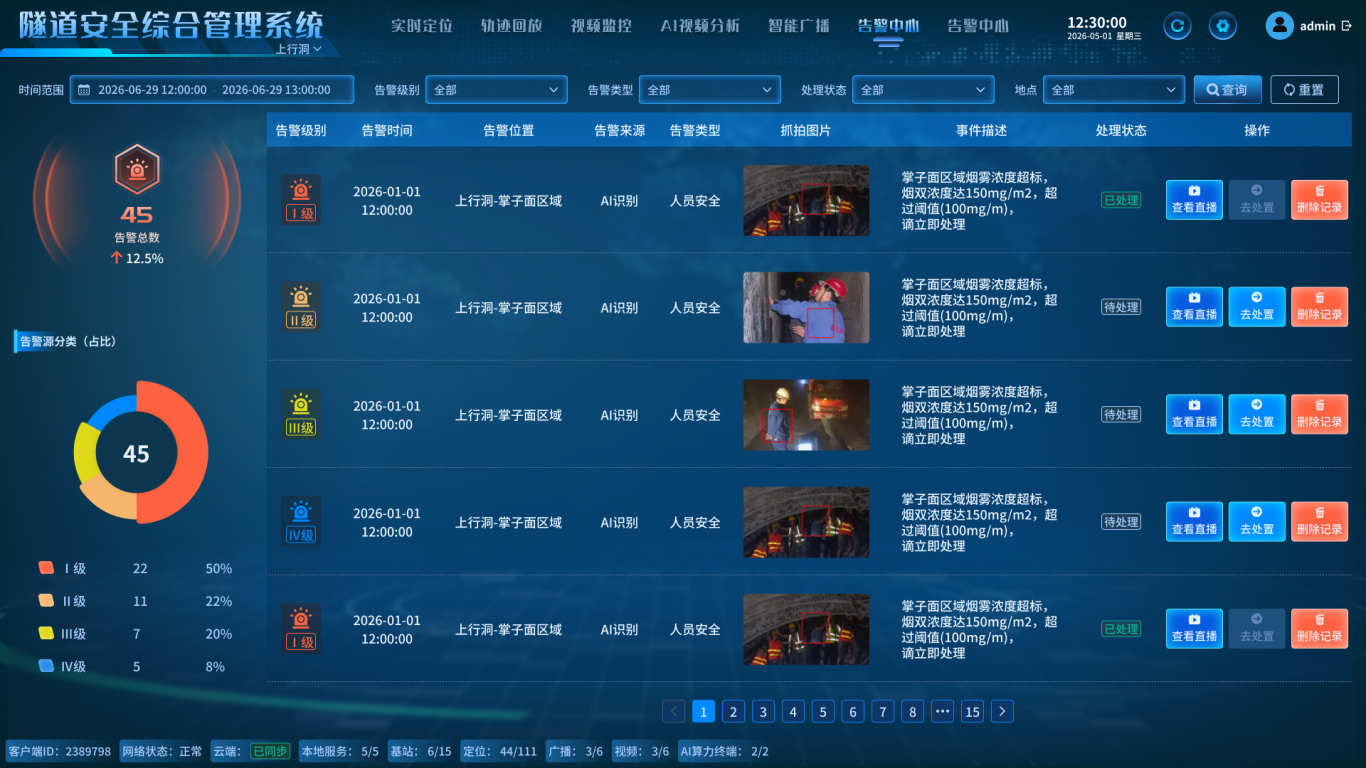Click the logout icon next to admin
Image resolution: width=1366 pixels, height=768 pixels.
pyautogui.click(x=1346, y=26)
